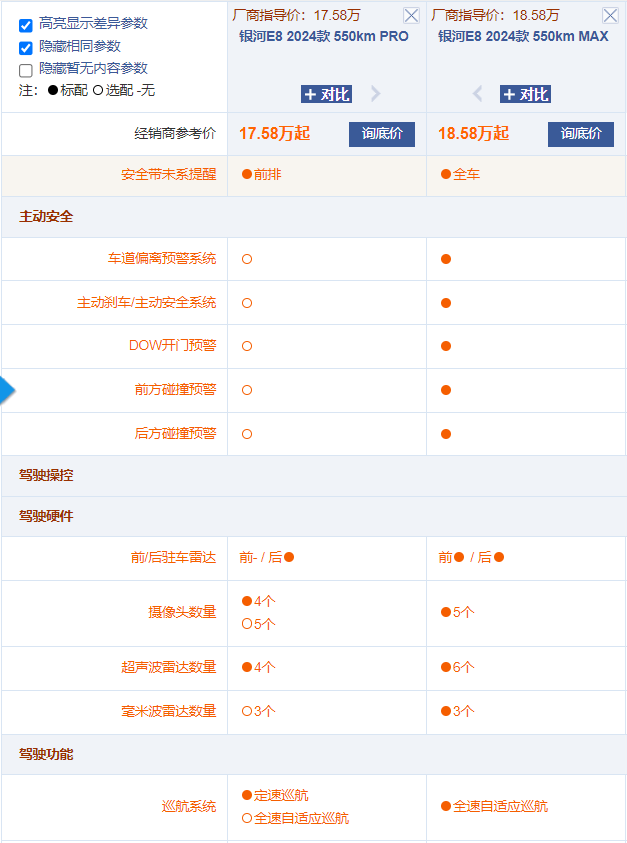This screenshot has height=843, width=627.
Task: Click PRO optional 3个 millimeter radar value
Action: point(259,711)
